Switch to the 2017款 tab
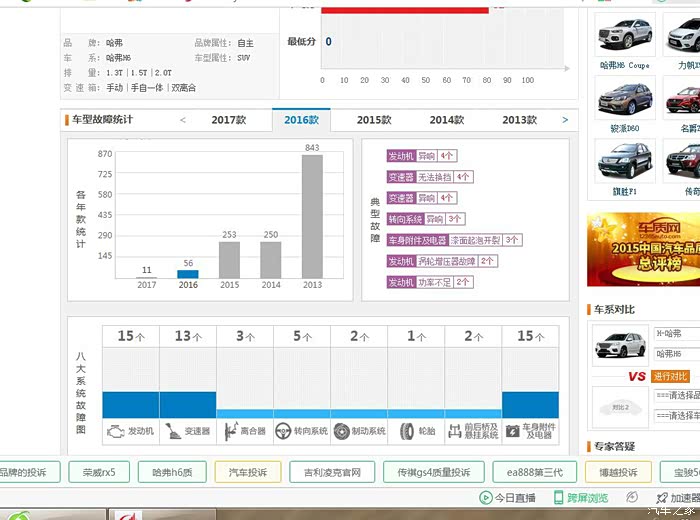The image size is (700, 520). 229,120
